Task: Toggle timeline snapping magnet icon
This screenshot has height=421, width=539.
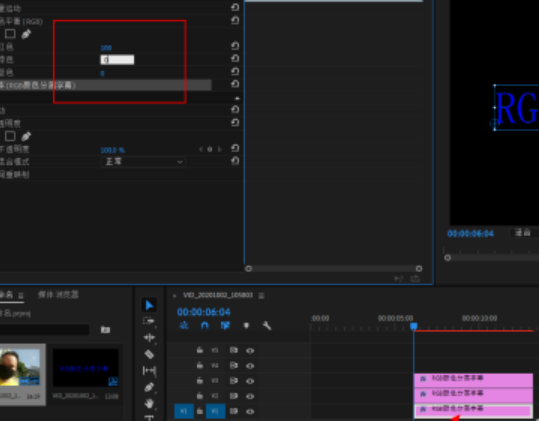Action: point(205,325)
